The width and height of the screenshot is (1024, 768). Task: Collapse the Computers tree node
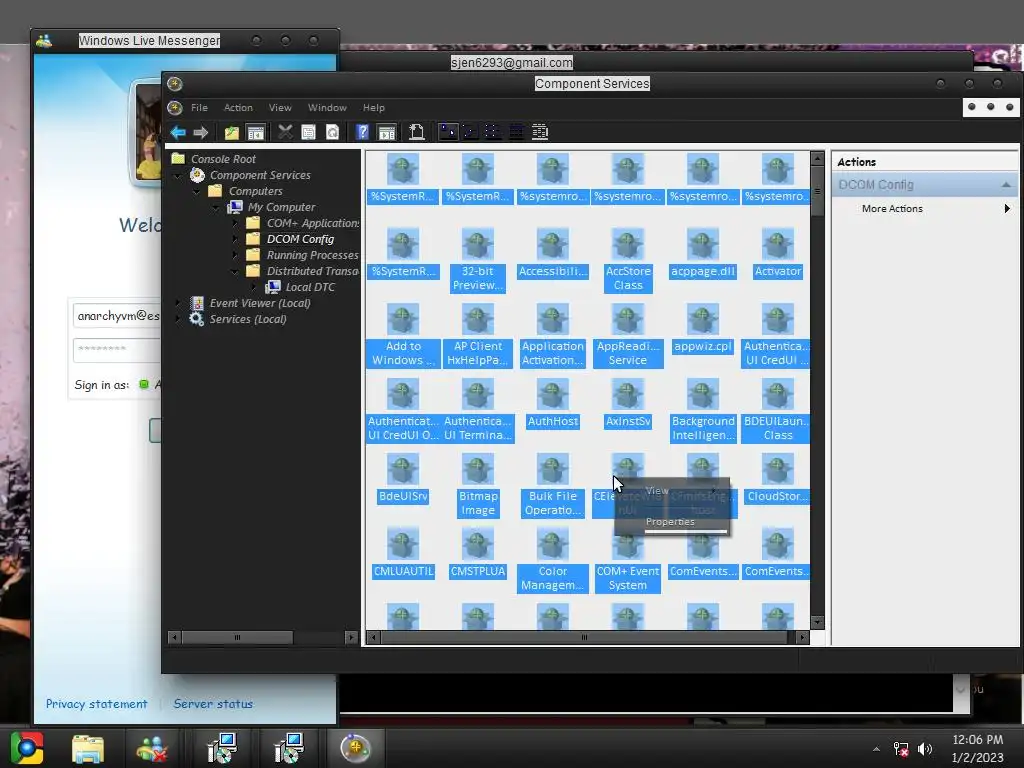point(197,191)
